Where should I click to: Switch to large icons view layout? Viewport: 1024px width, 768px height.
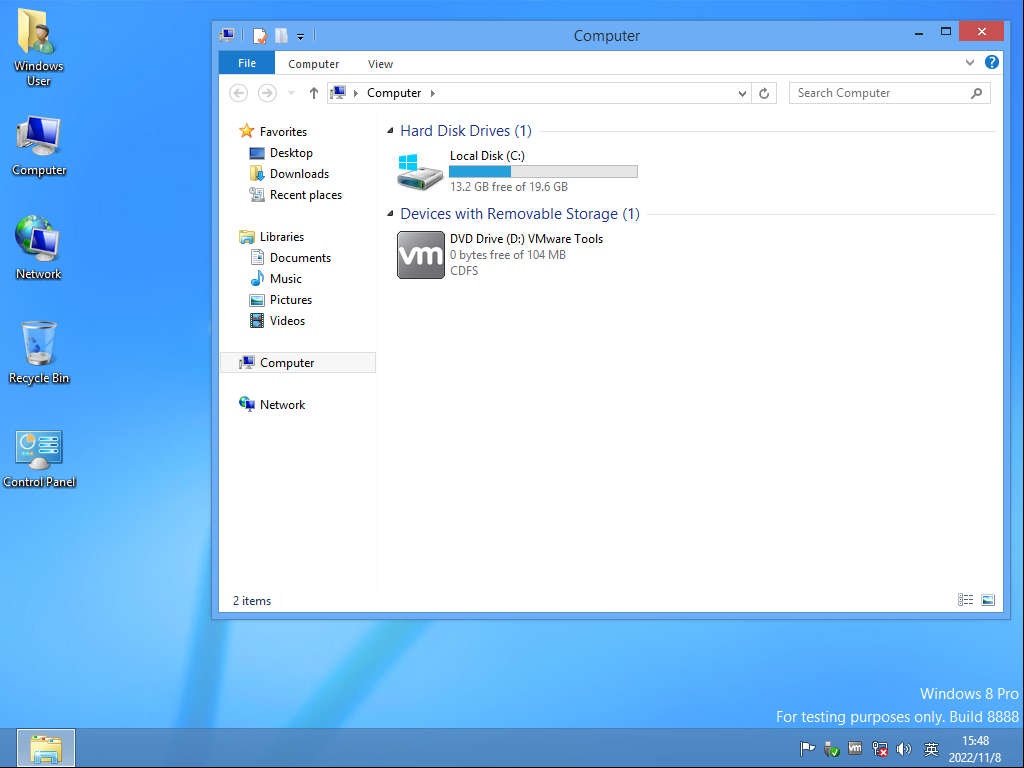pyautogui.click(x=988, y=600)
